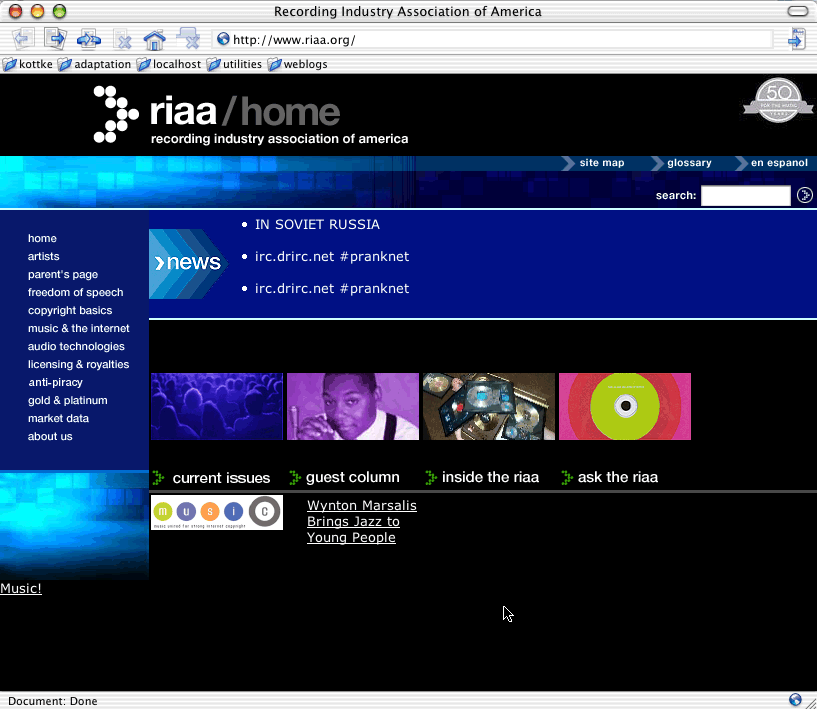Viewport: 817px width, 710px height.
Task: Switch to the guest column section
Action: click(x=352, y=478)
